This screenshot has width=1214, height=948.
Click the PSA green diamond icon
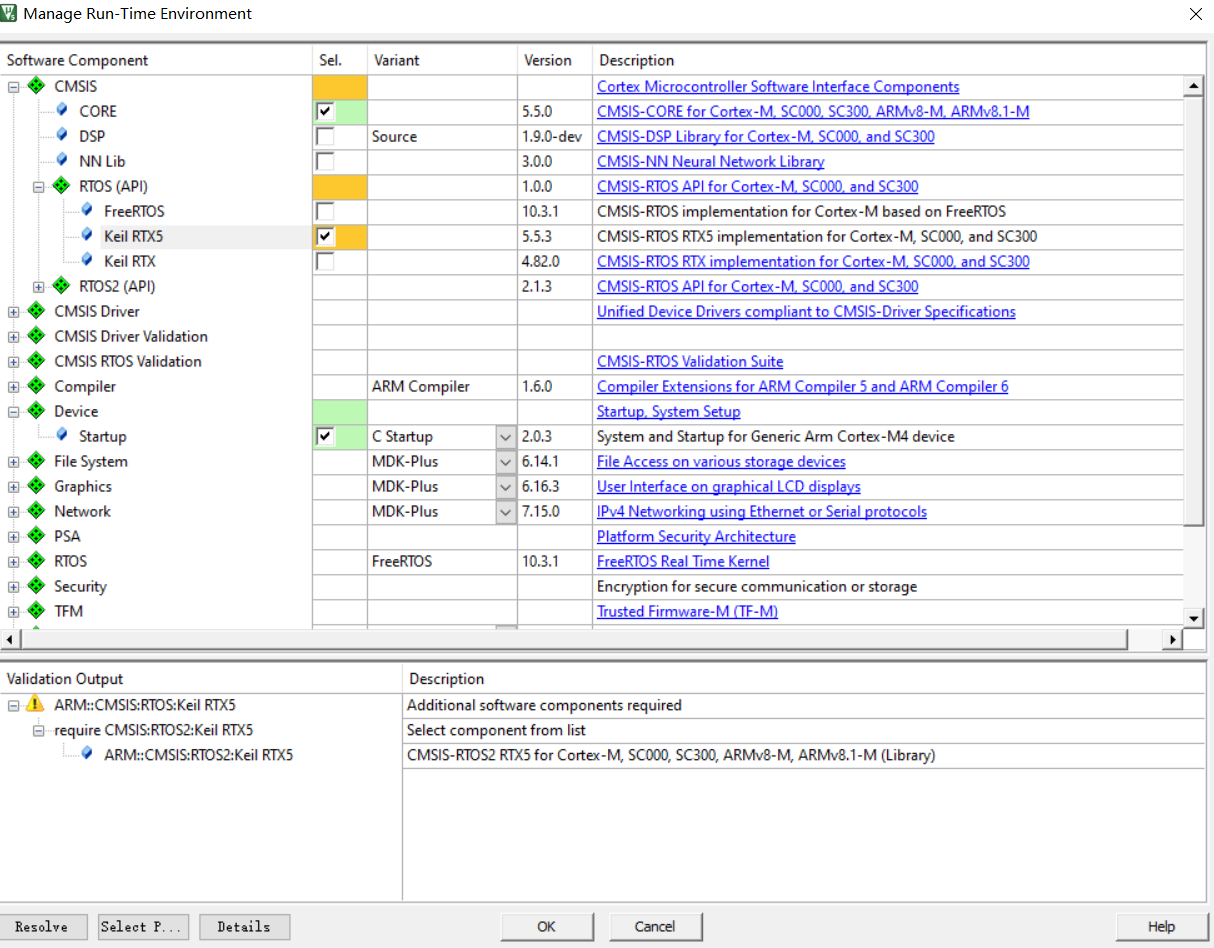[36, 536]
